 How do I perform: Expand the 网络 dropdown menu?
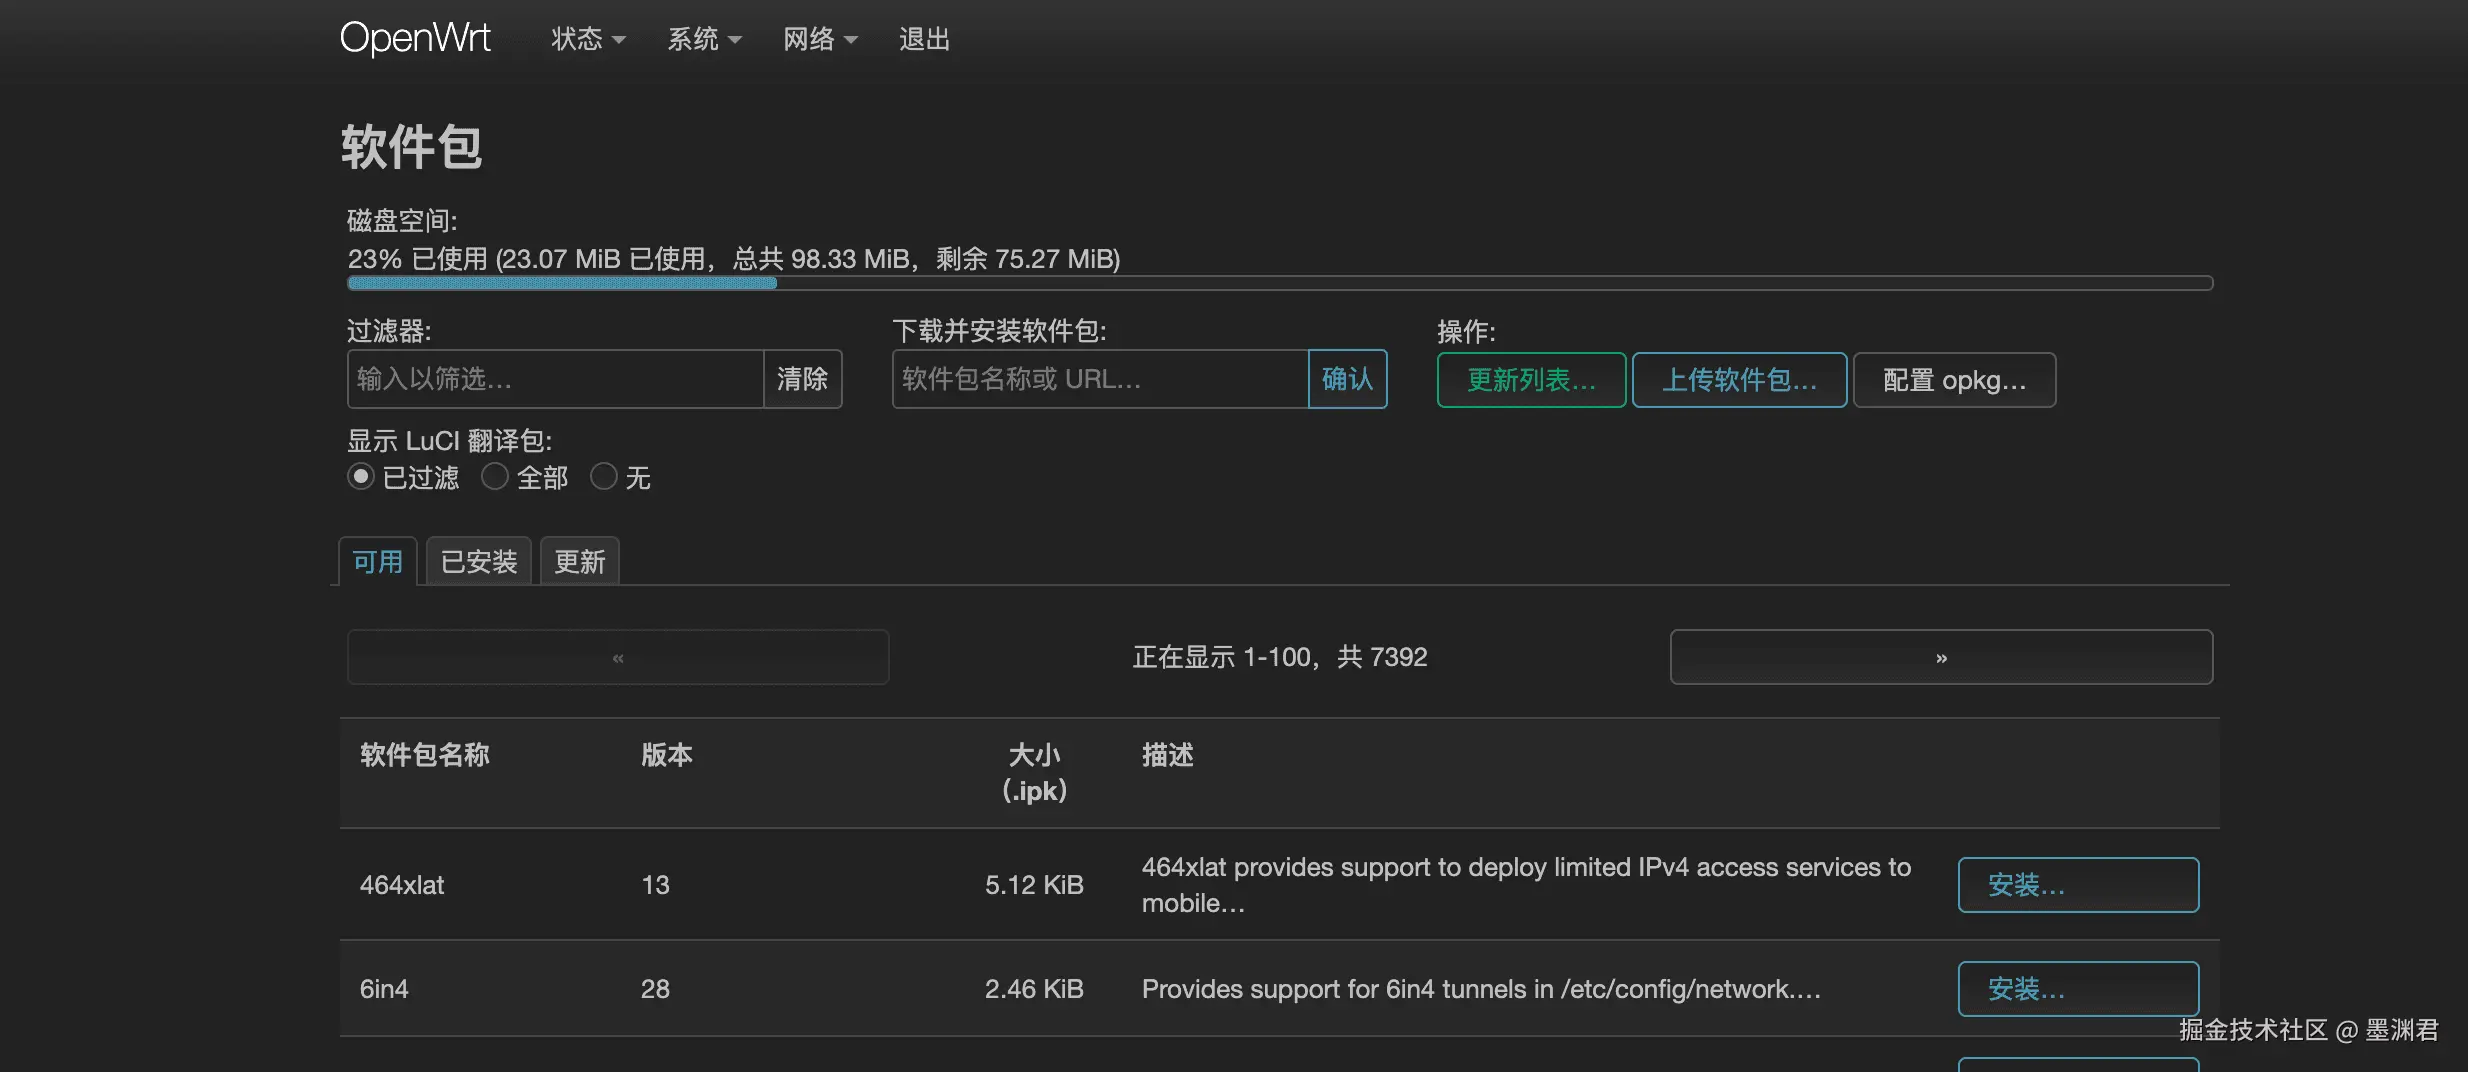pos(820,39)
